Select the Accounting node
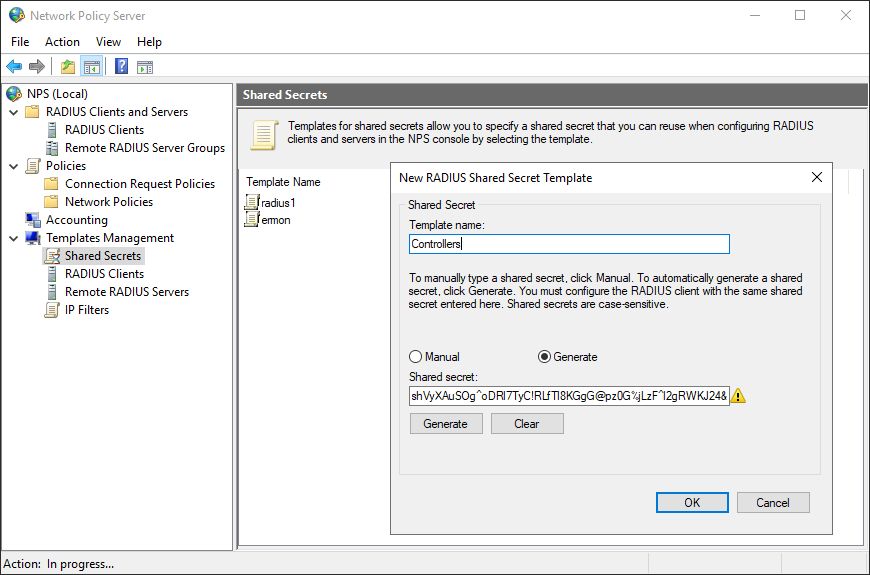Image resolution: width=870 pixels, height=575 pixels. click(77, 220)
